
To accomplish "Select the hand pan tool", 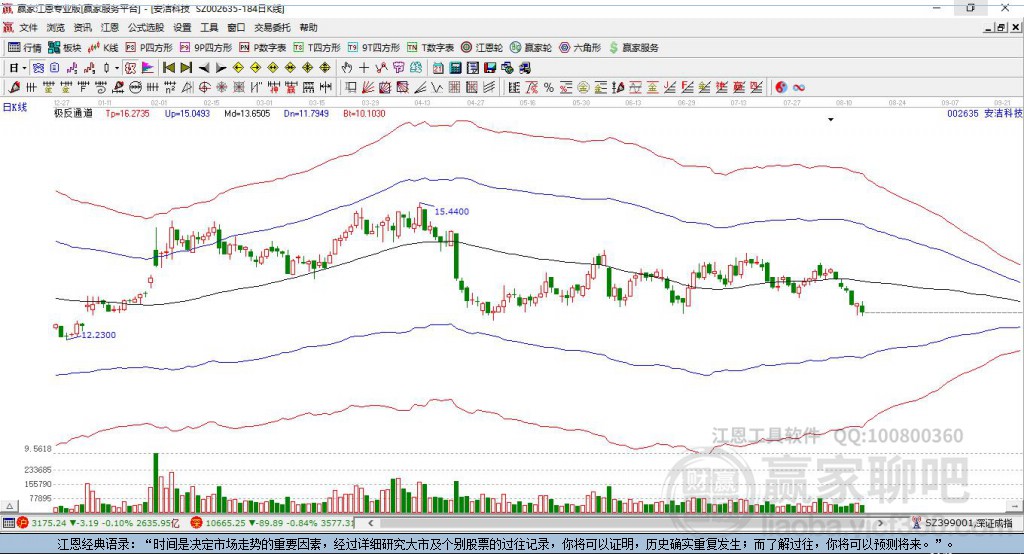I will coord(346,68).
